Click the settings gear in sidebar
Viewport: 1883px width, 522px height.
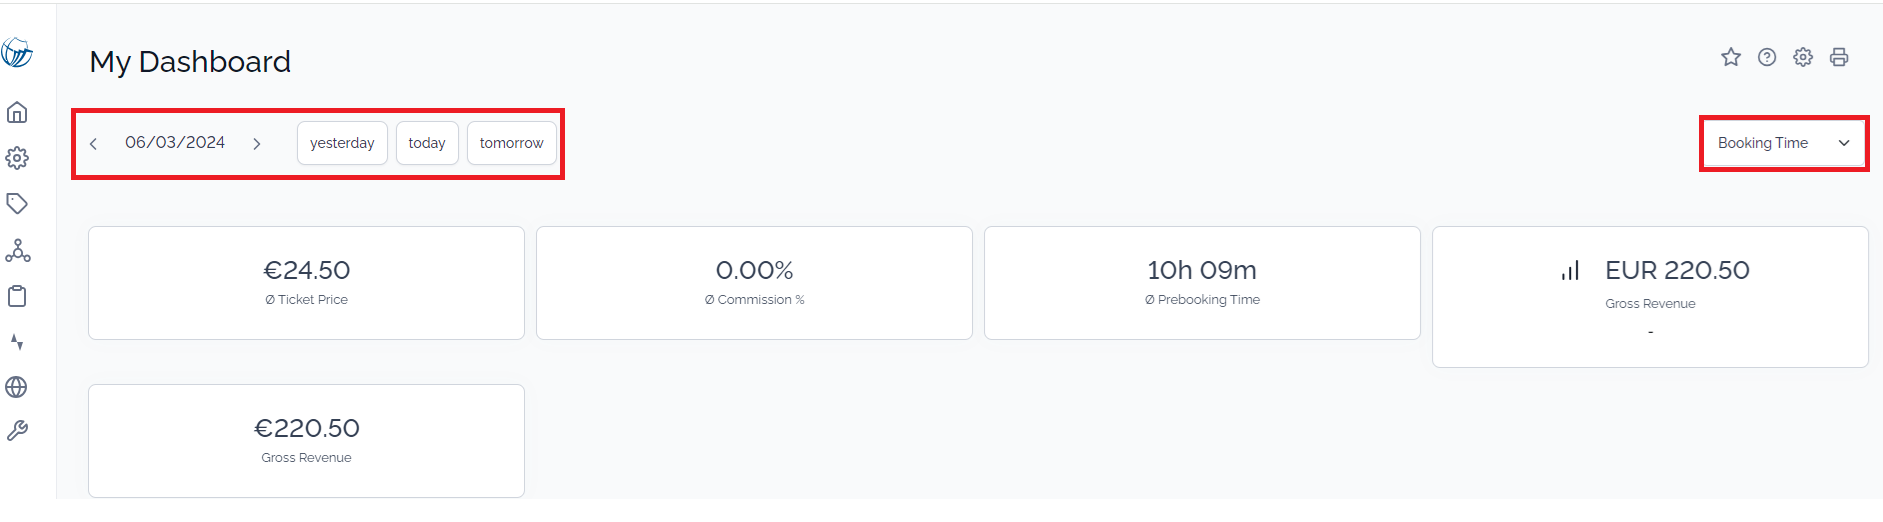17,158
